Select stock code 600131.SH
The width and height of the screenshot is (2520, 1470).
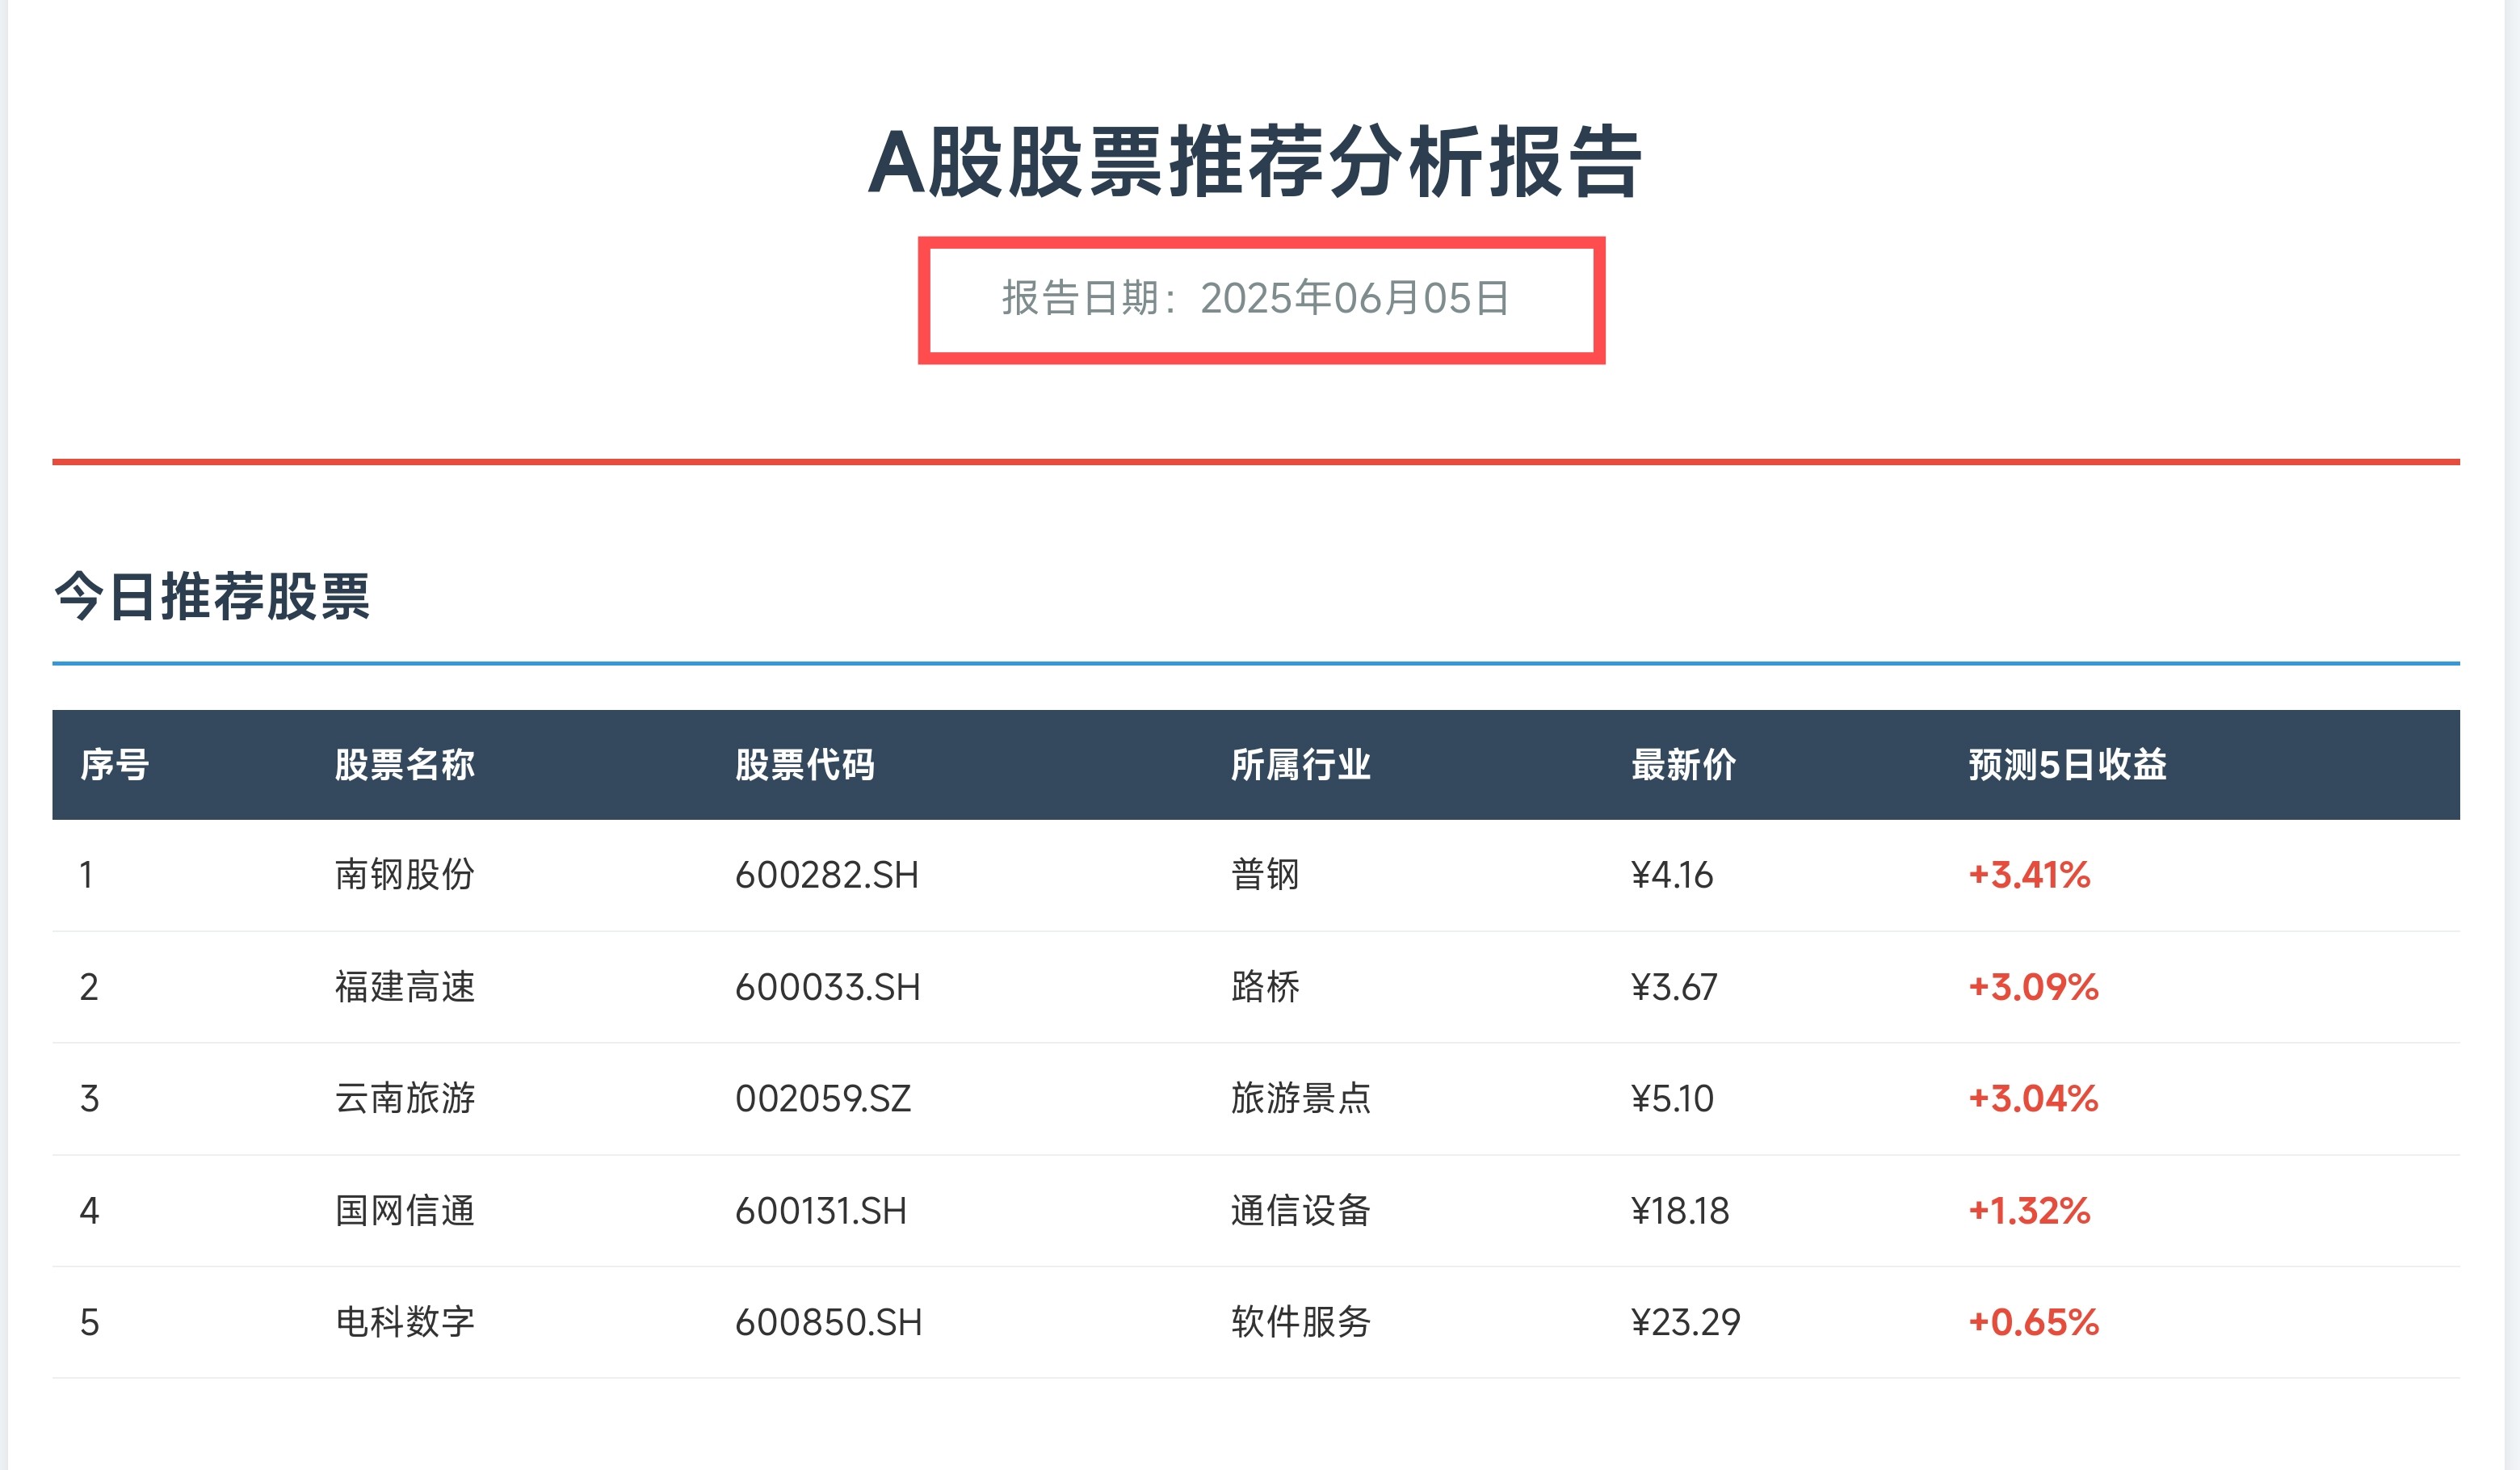point(821,1211)
